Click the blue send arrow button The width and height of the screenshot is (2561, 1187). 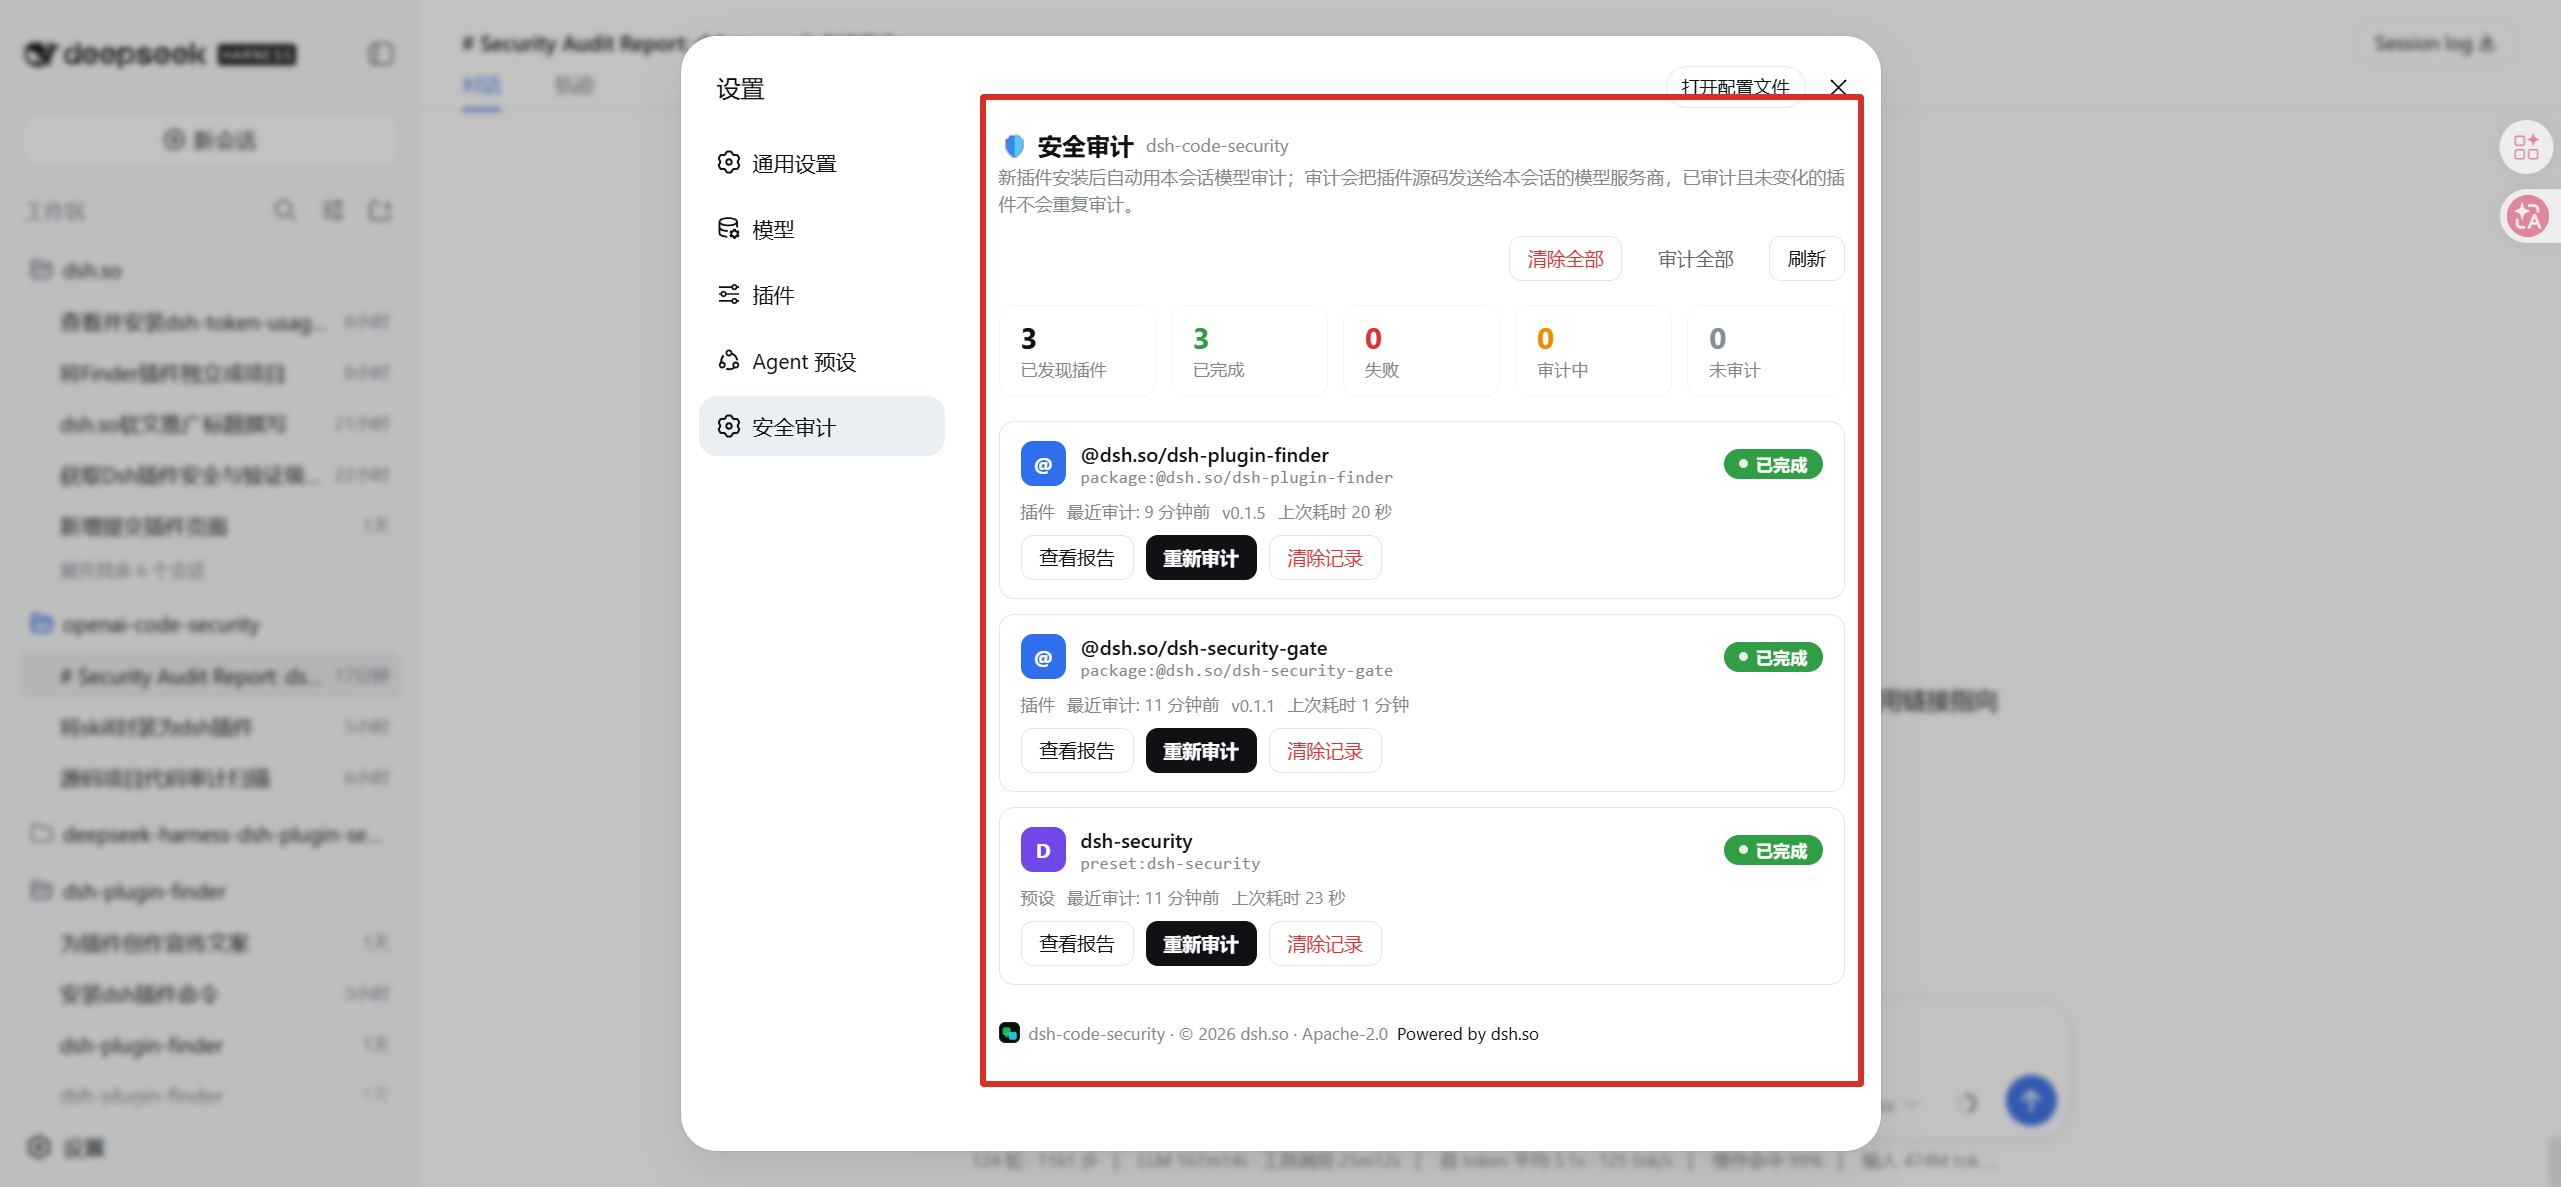2031,1101
